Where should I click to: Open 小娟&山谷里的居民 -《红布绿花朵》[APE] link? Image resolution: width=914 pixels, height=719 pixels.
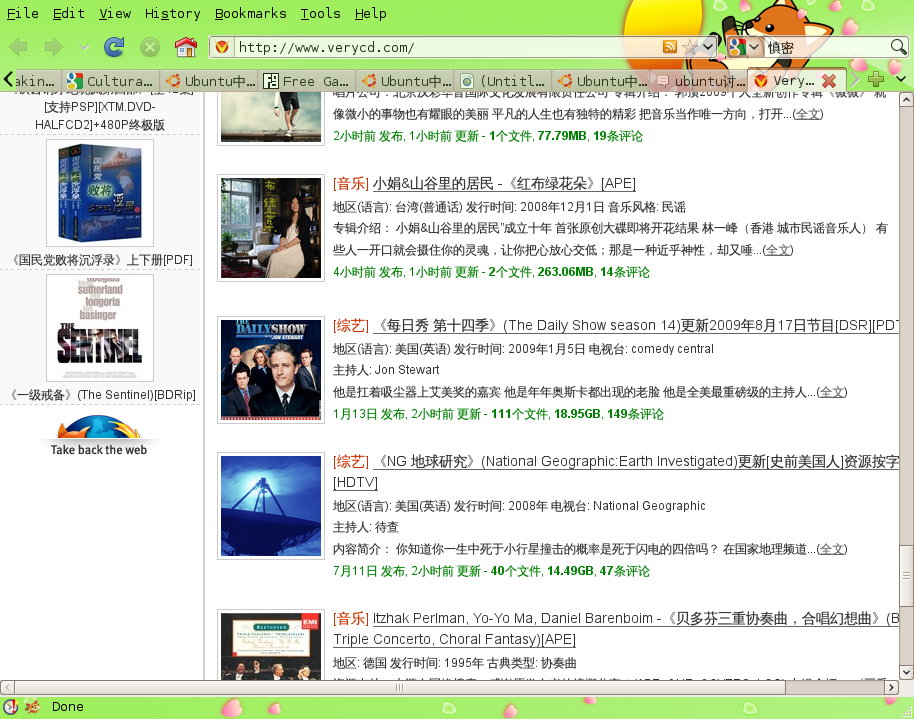(x=504, y=184)
